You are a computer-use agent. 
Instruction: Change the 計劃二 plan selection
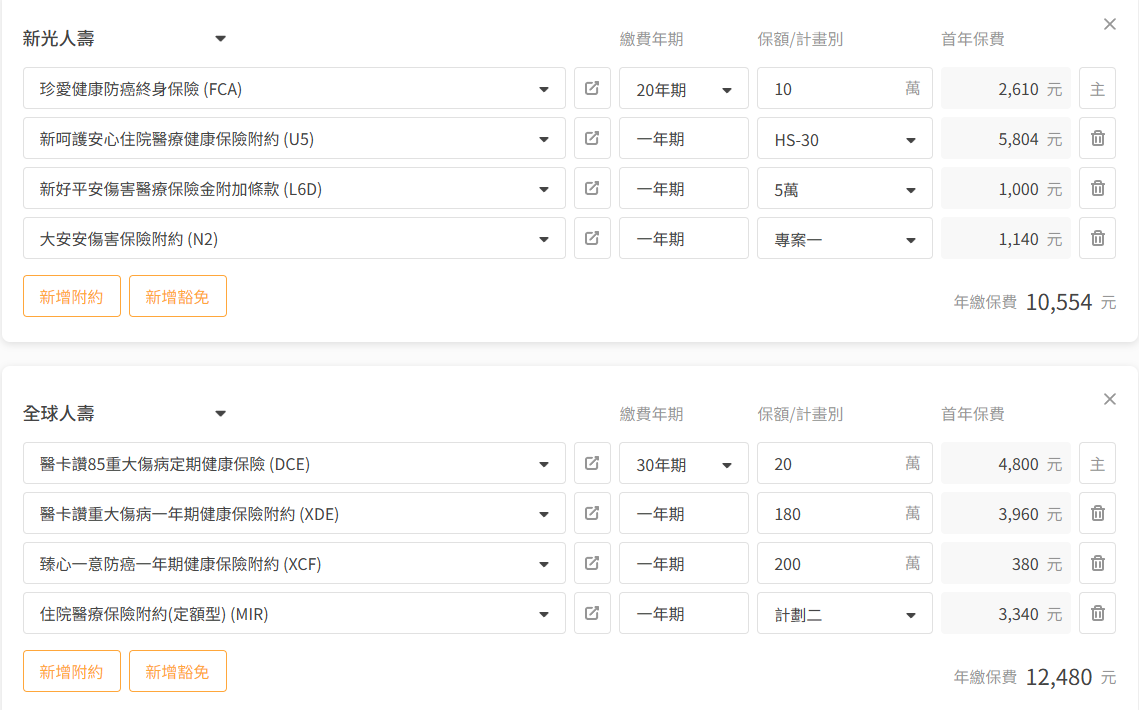844,614
